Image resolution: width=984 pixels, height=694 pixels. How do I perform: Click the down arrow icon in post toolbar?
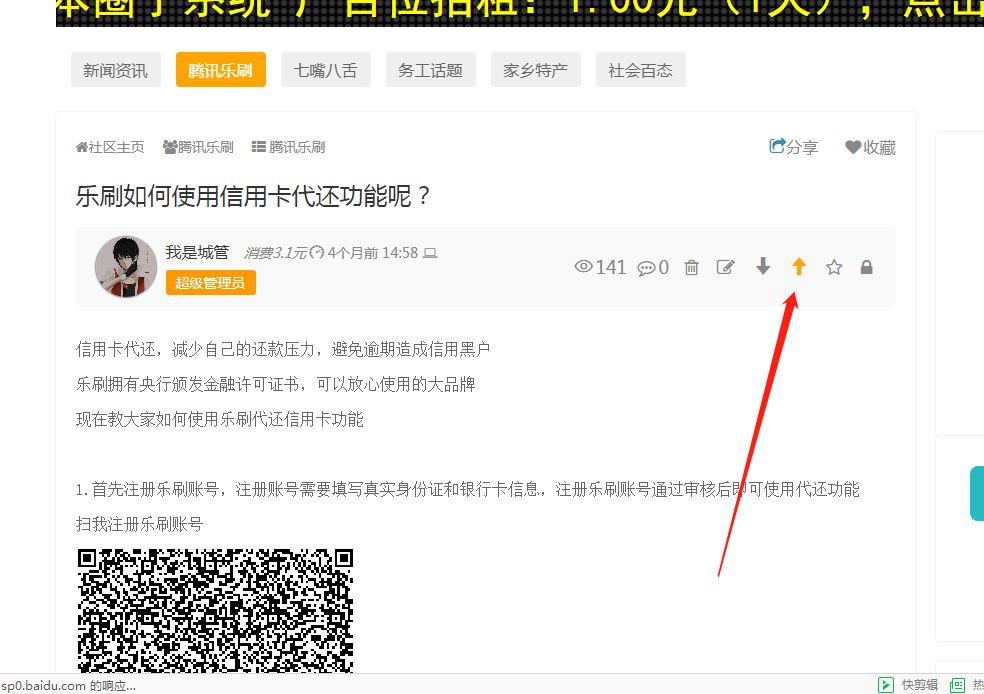(x=763, y=266)
